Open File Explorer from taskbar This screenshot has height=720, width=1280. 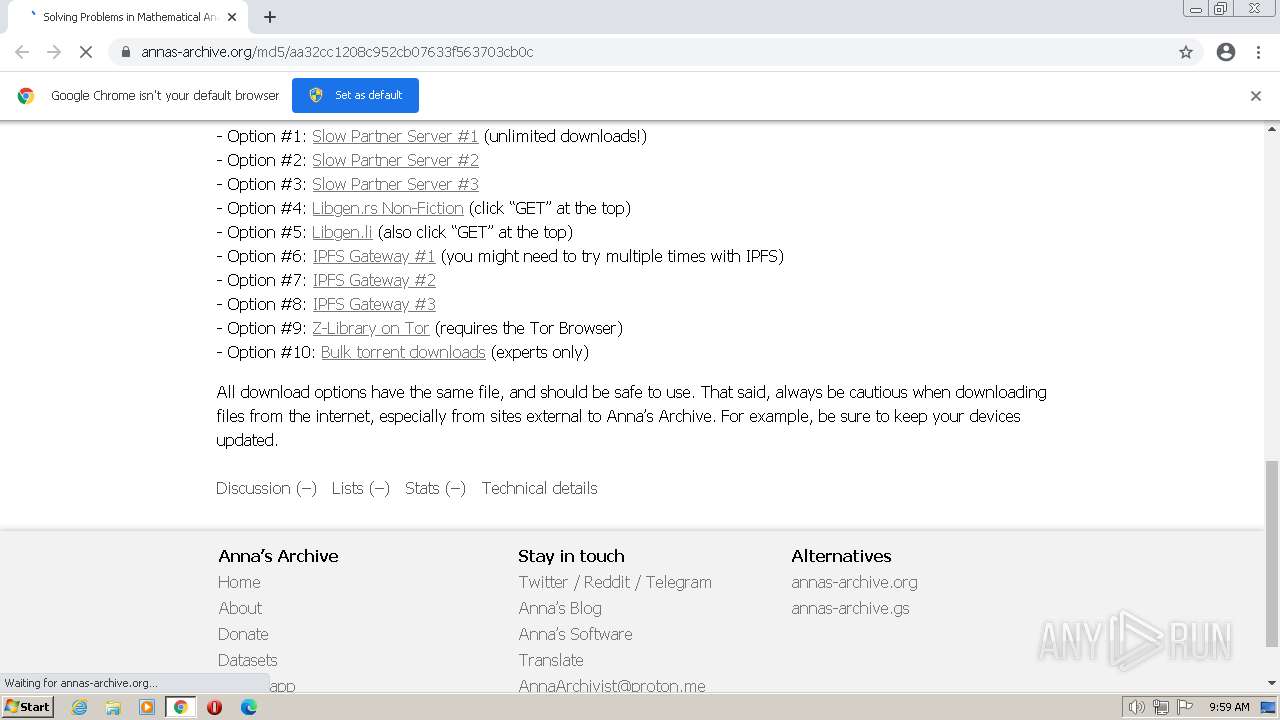point(113,707)
